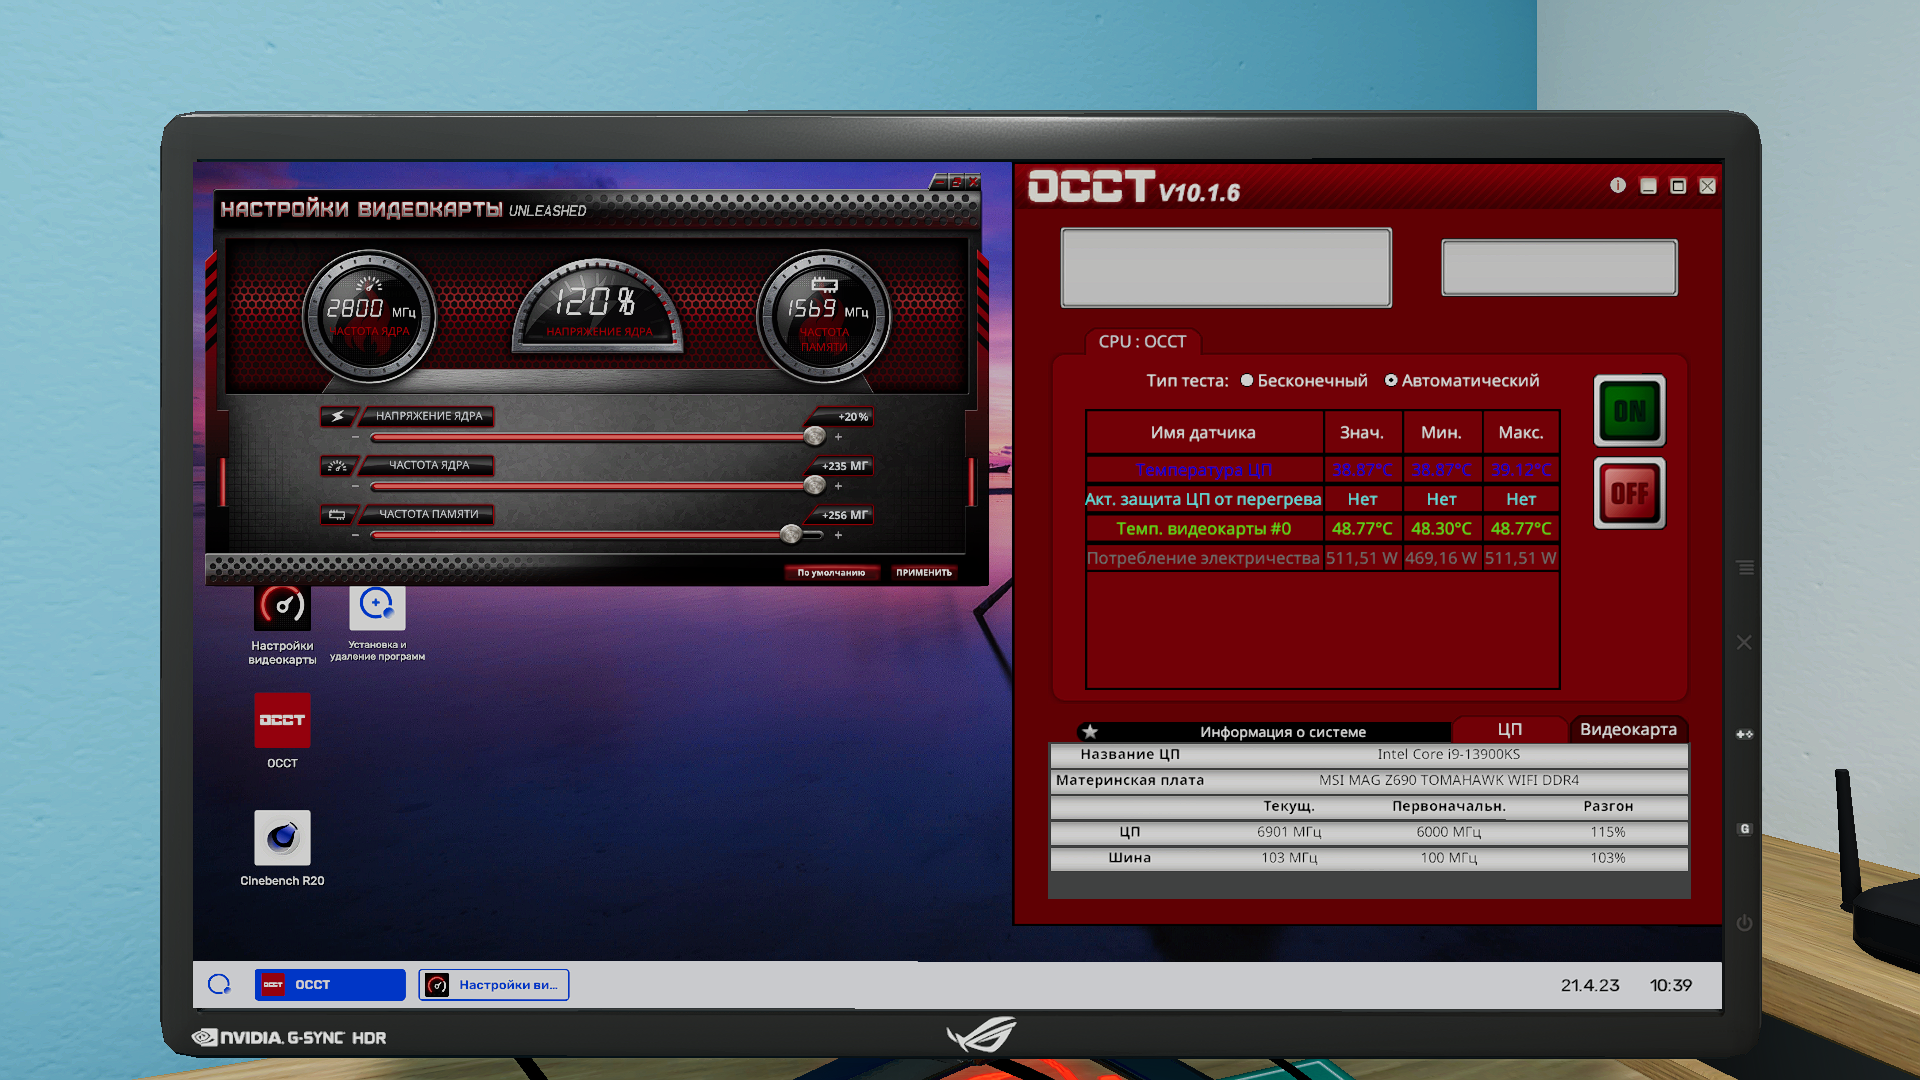Click the Intel Core i9-13900KS CPU name

tap(1448, 755)
